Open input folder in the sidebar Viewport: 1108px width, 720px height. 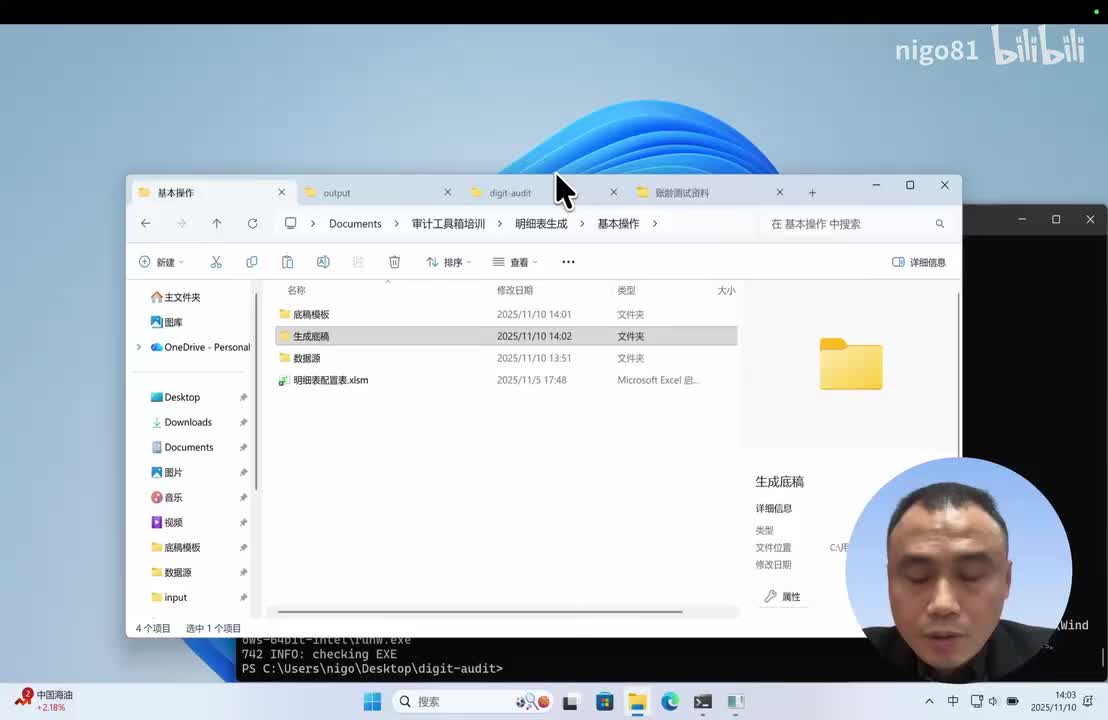(169, 598)
